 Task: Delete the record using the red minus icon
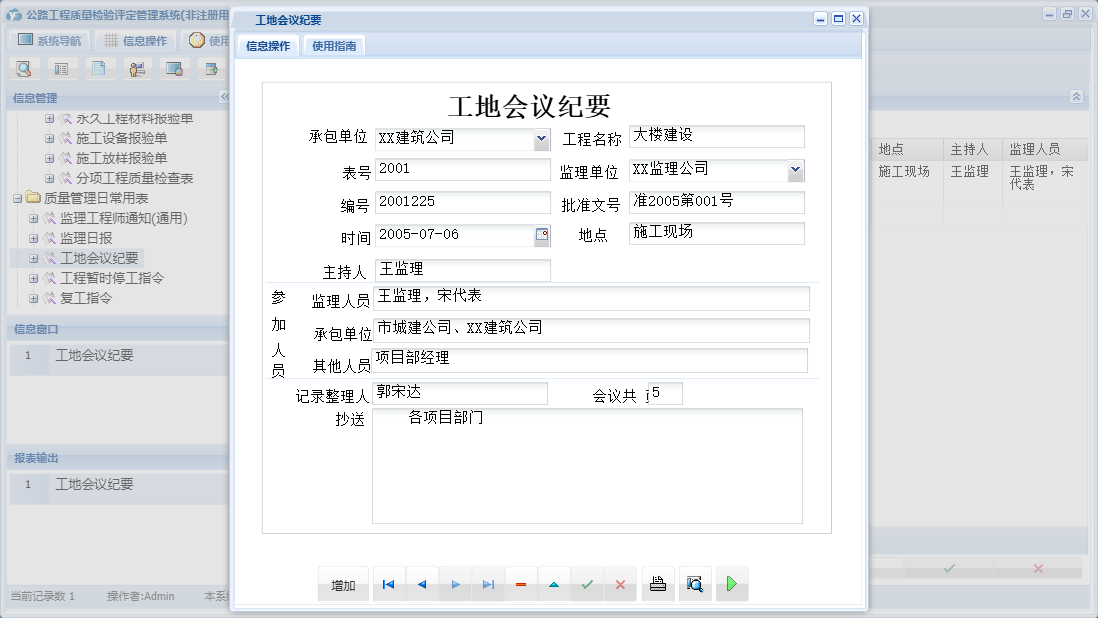521,583
